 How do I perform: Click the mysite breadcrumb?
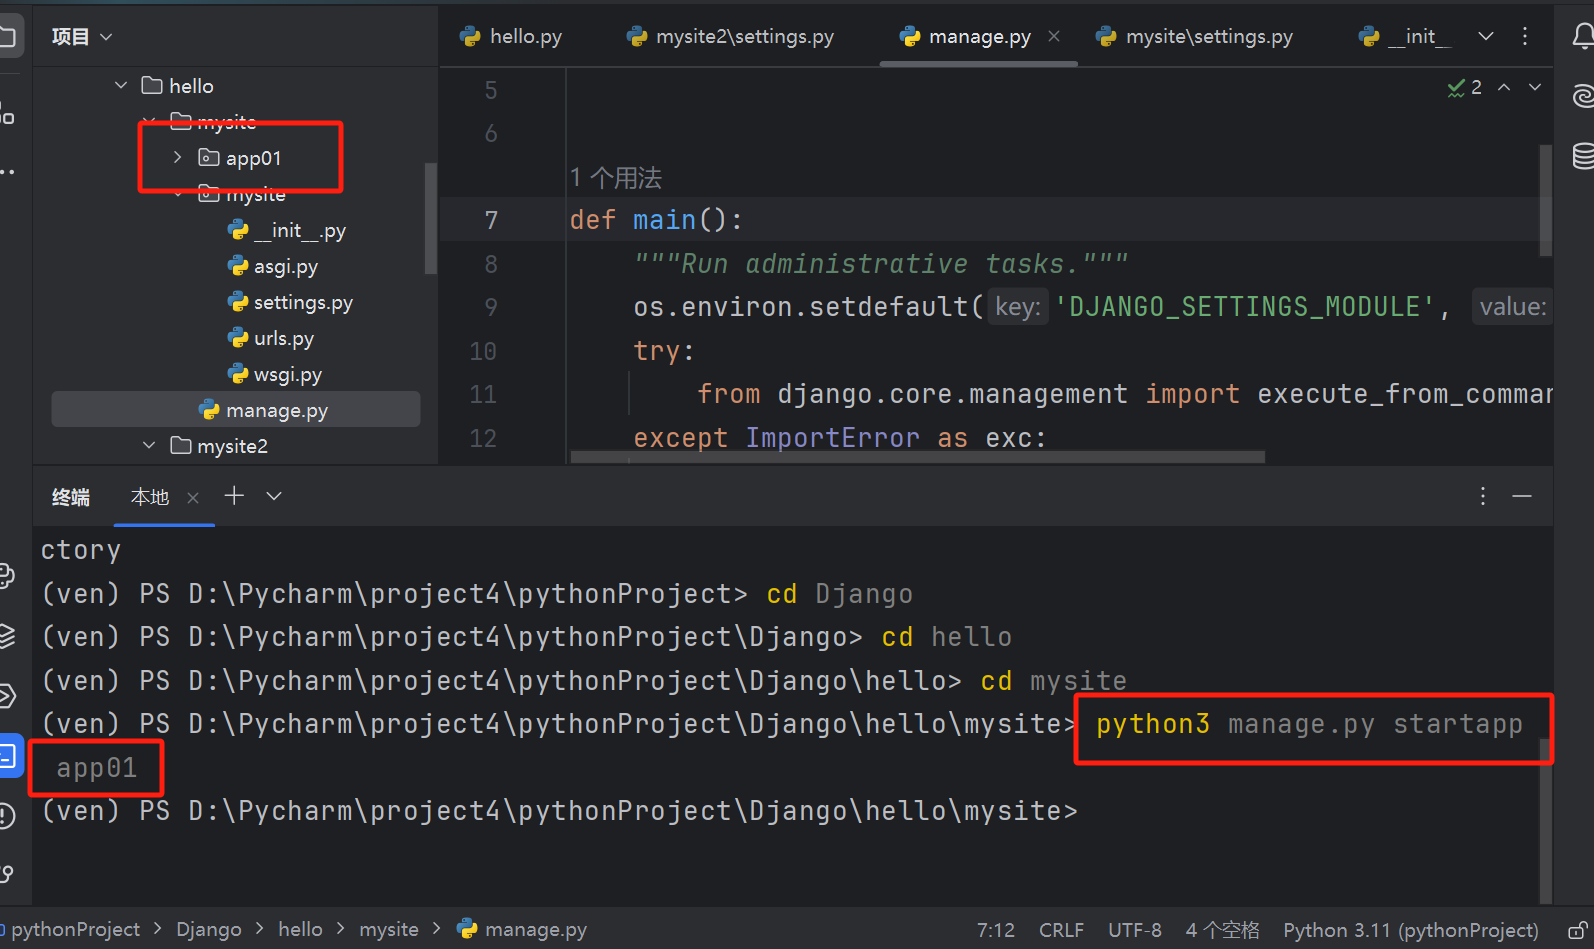[x=389, y=930]
